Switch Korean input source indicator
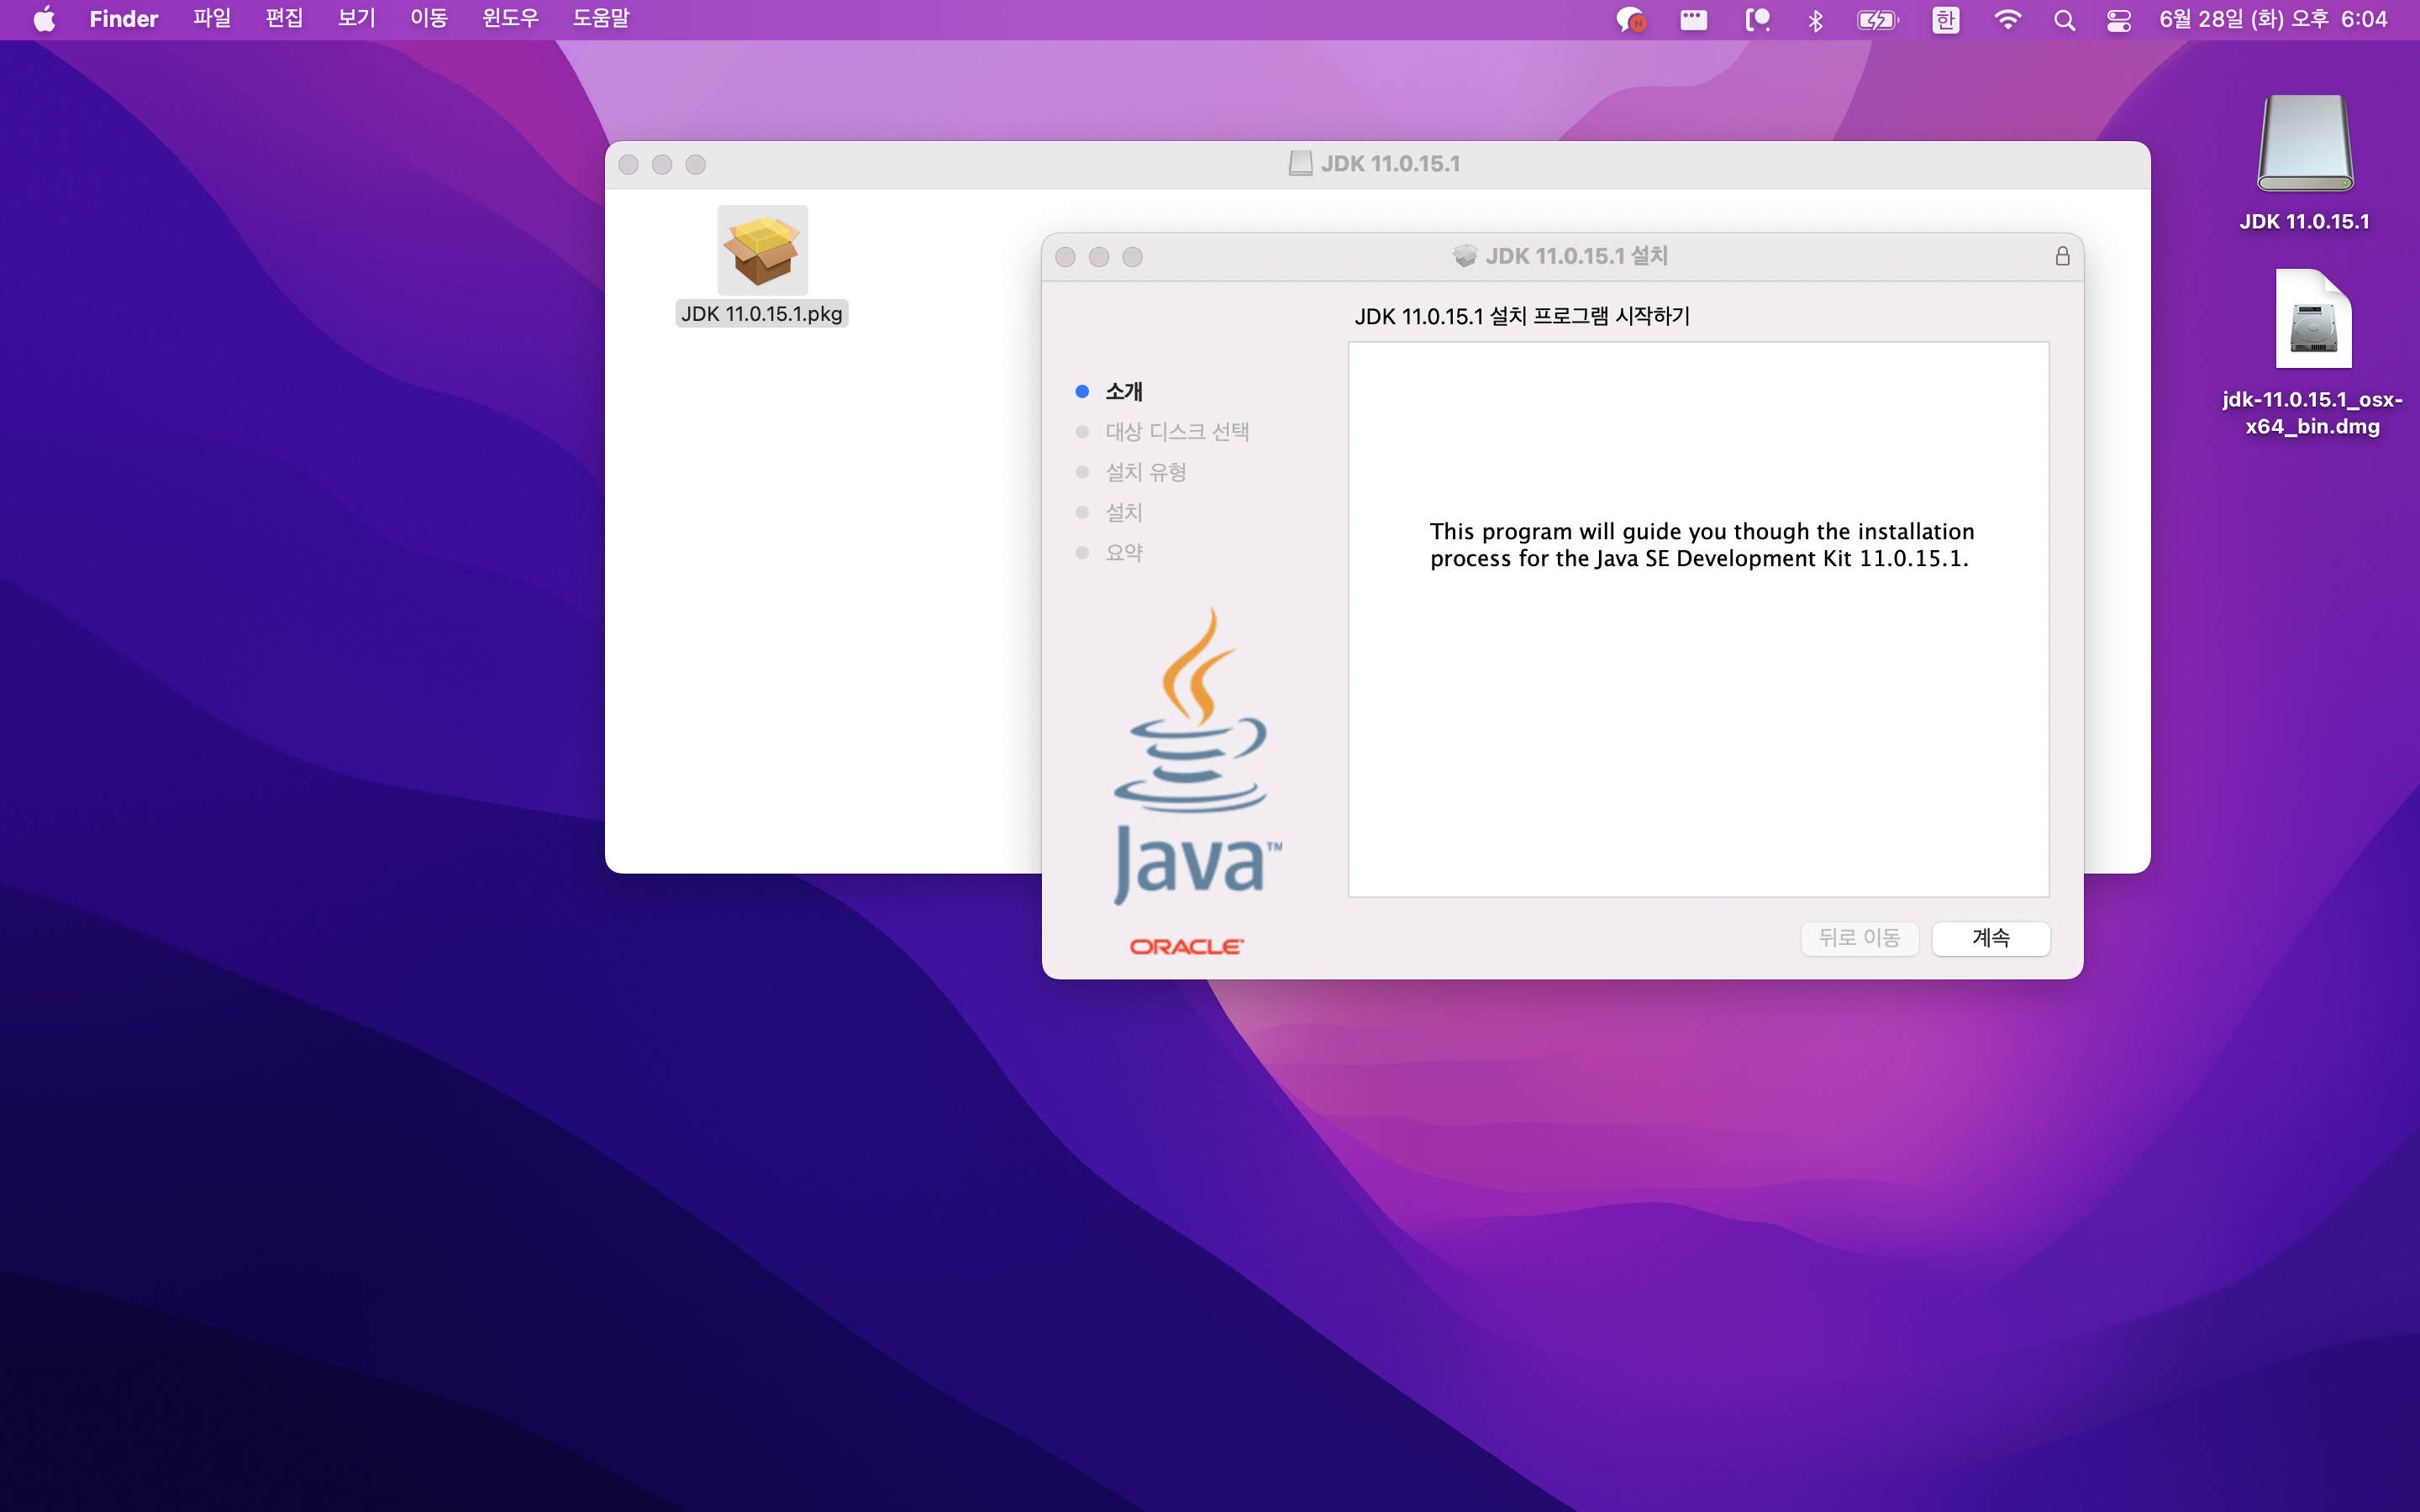The image size is (2420, 1512). (1945, 20)
